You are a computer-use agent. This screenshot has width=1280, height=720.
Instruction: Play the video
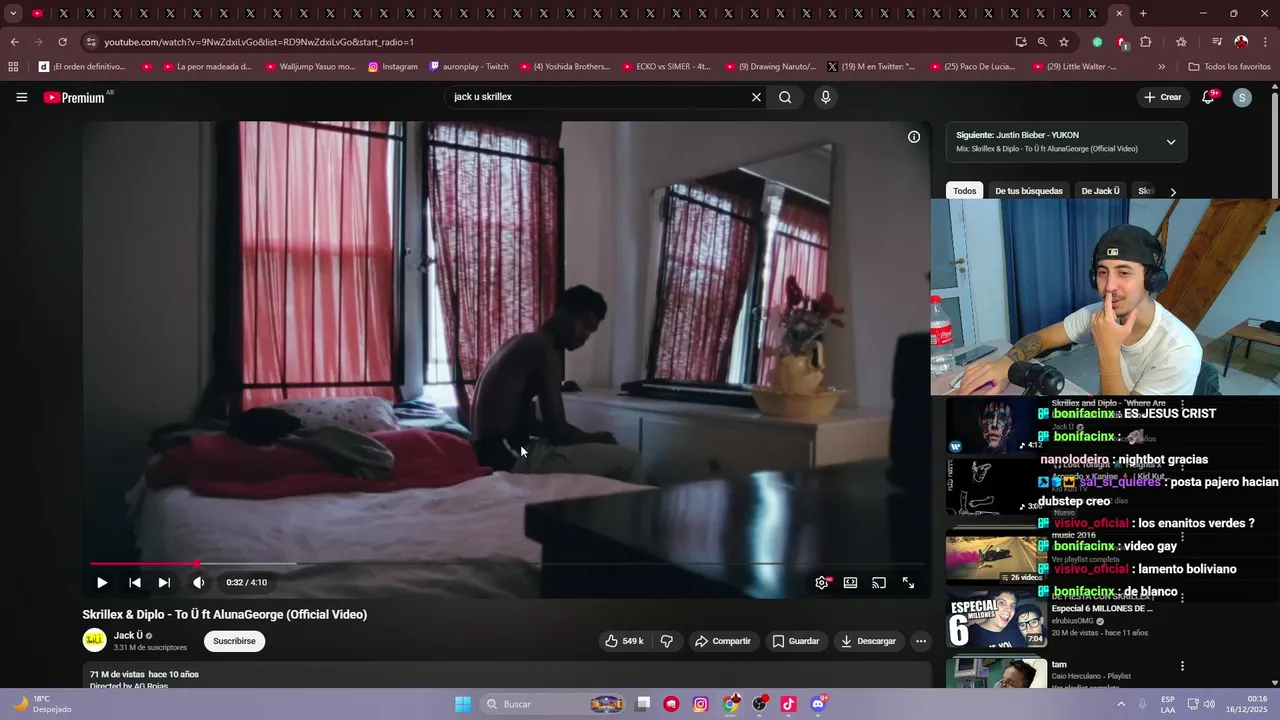coord(102,582)
